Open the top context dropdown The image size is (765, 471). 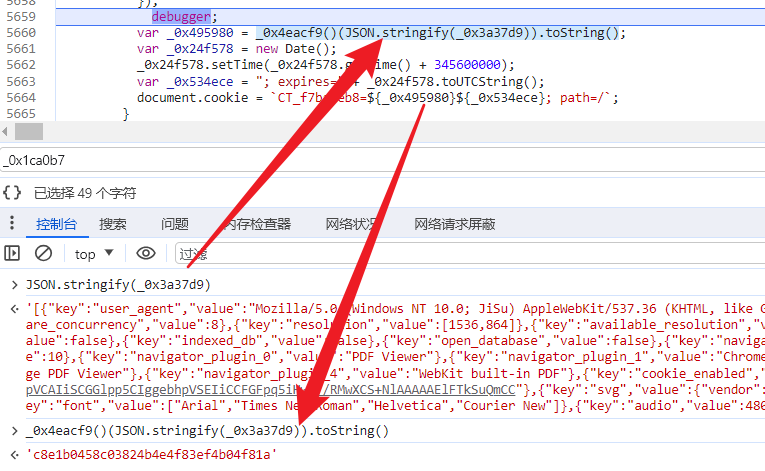[94, 254]
